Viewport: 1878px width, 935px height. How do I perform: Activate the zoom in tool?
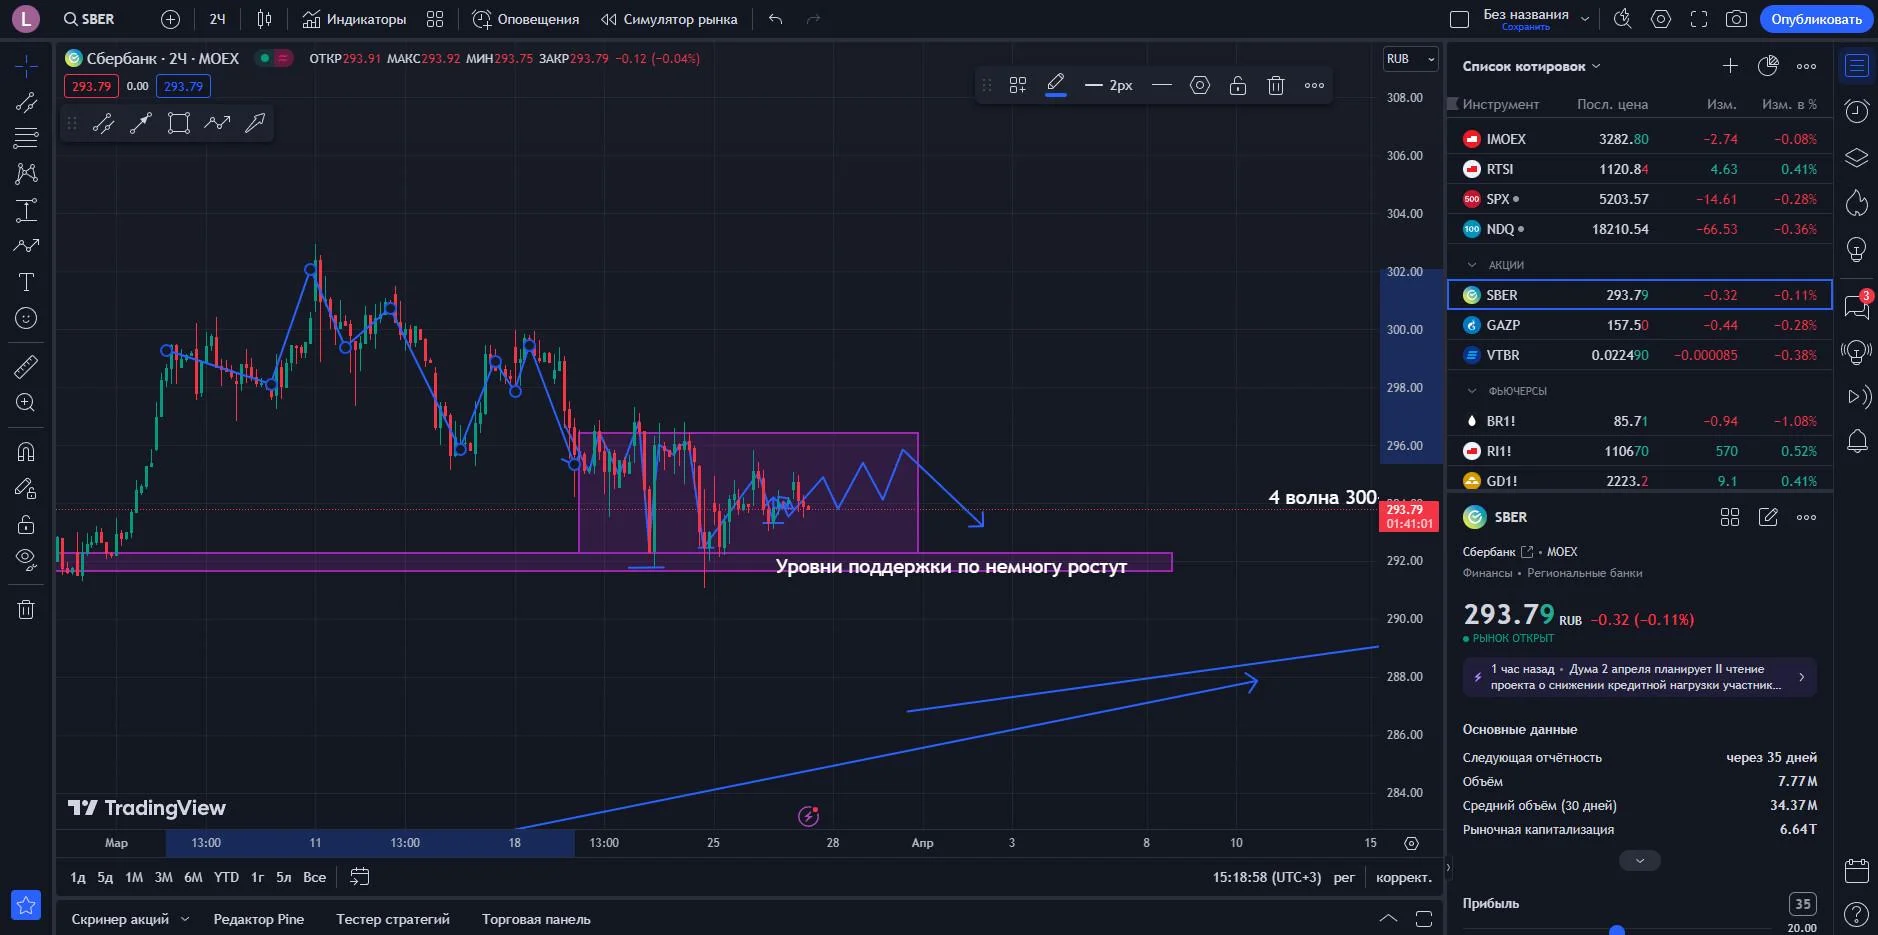pos(26,403)
